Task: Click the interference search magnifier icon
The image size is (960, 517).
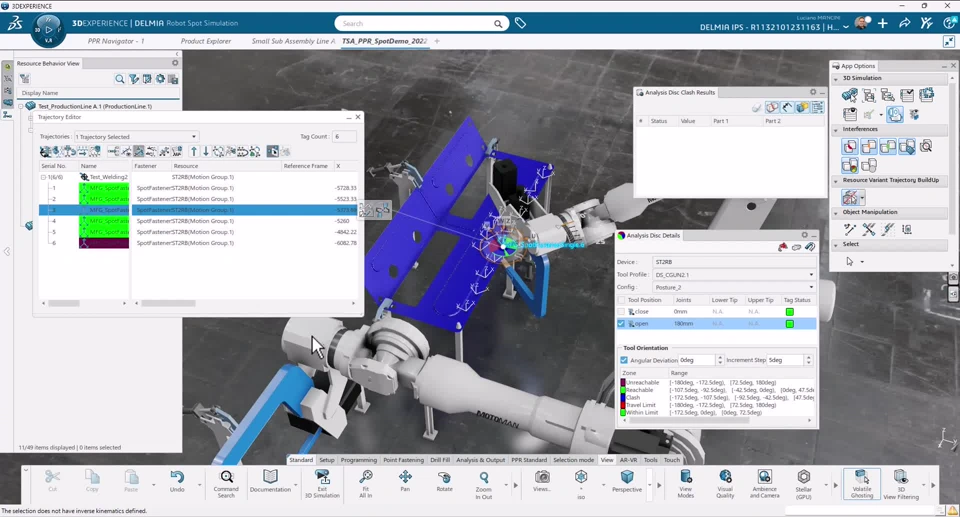Action: 926,146
